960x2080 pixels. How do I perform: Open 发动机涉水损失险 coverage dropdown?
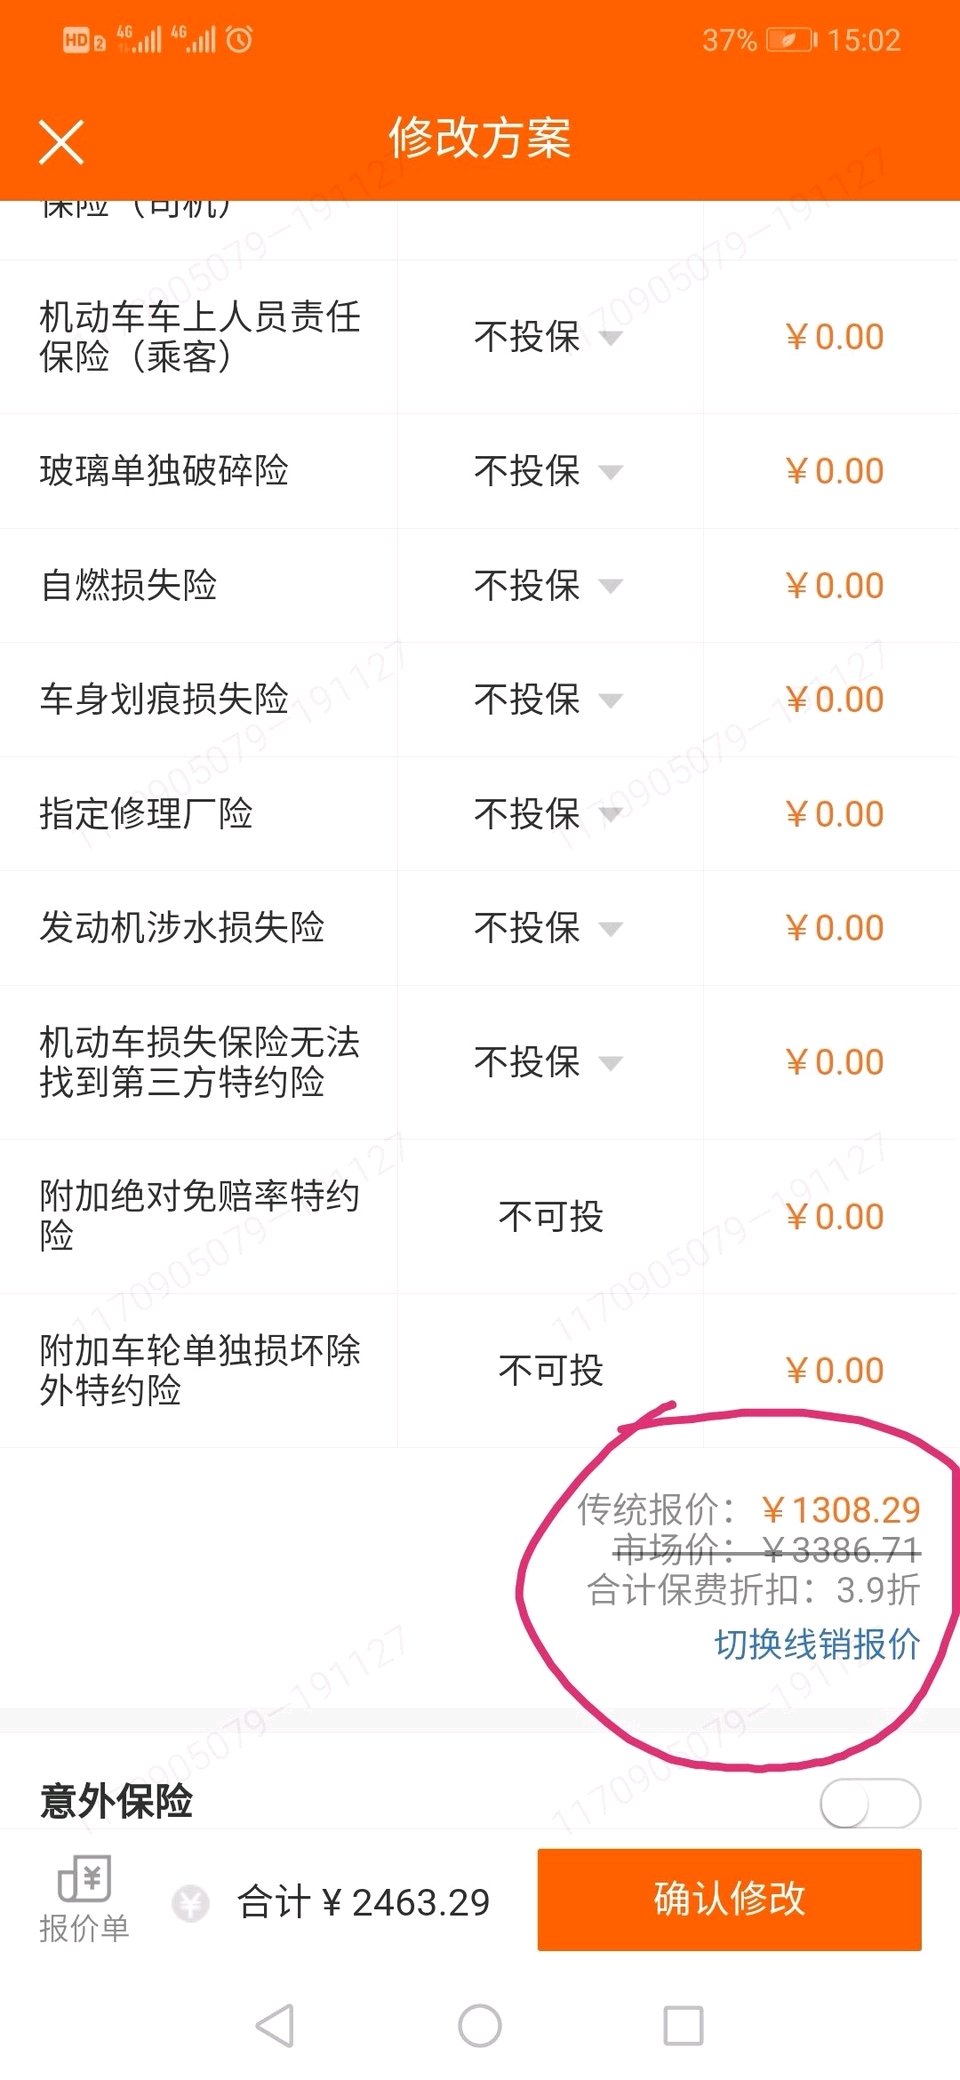pos(548,928)
